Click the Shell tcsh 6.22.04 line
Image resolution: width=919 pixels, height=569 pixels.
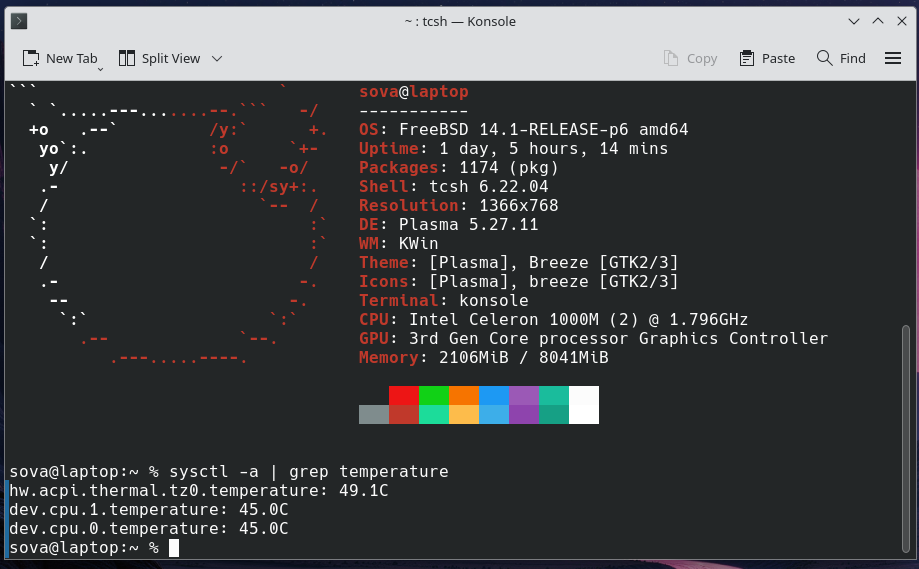[x=454, y=186]
